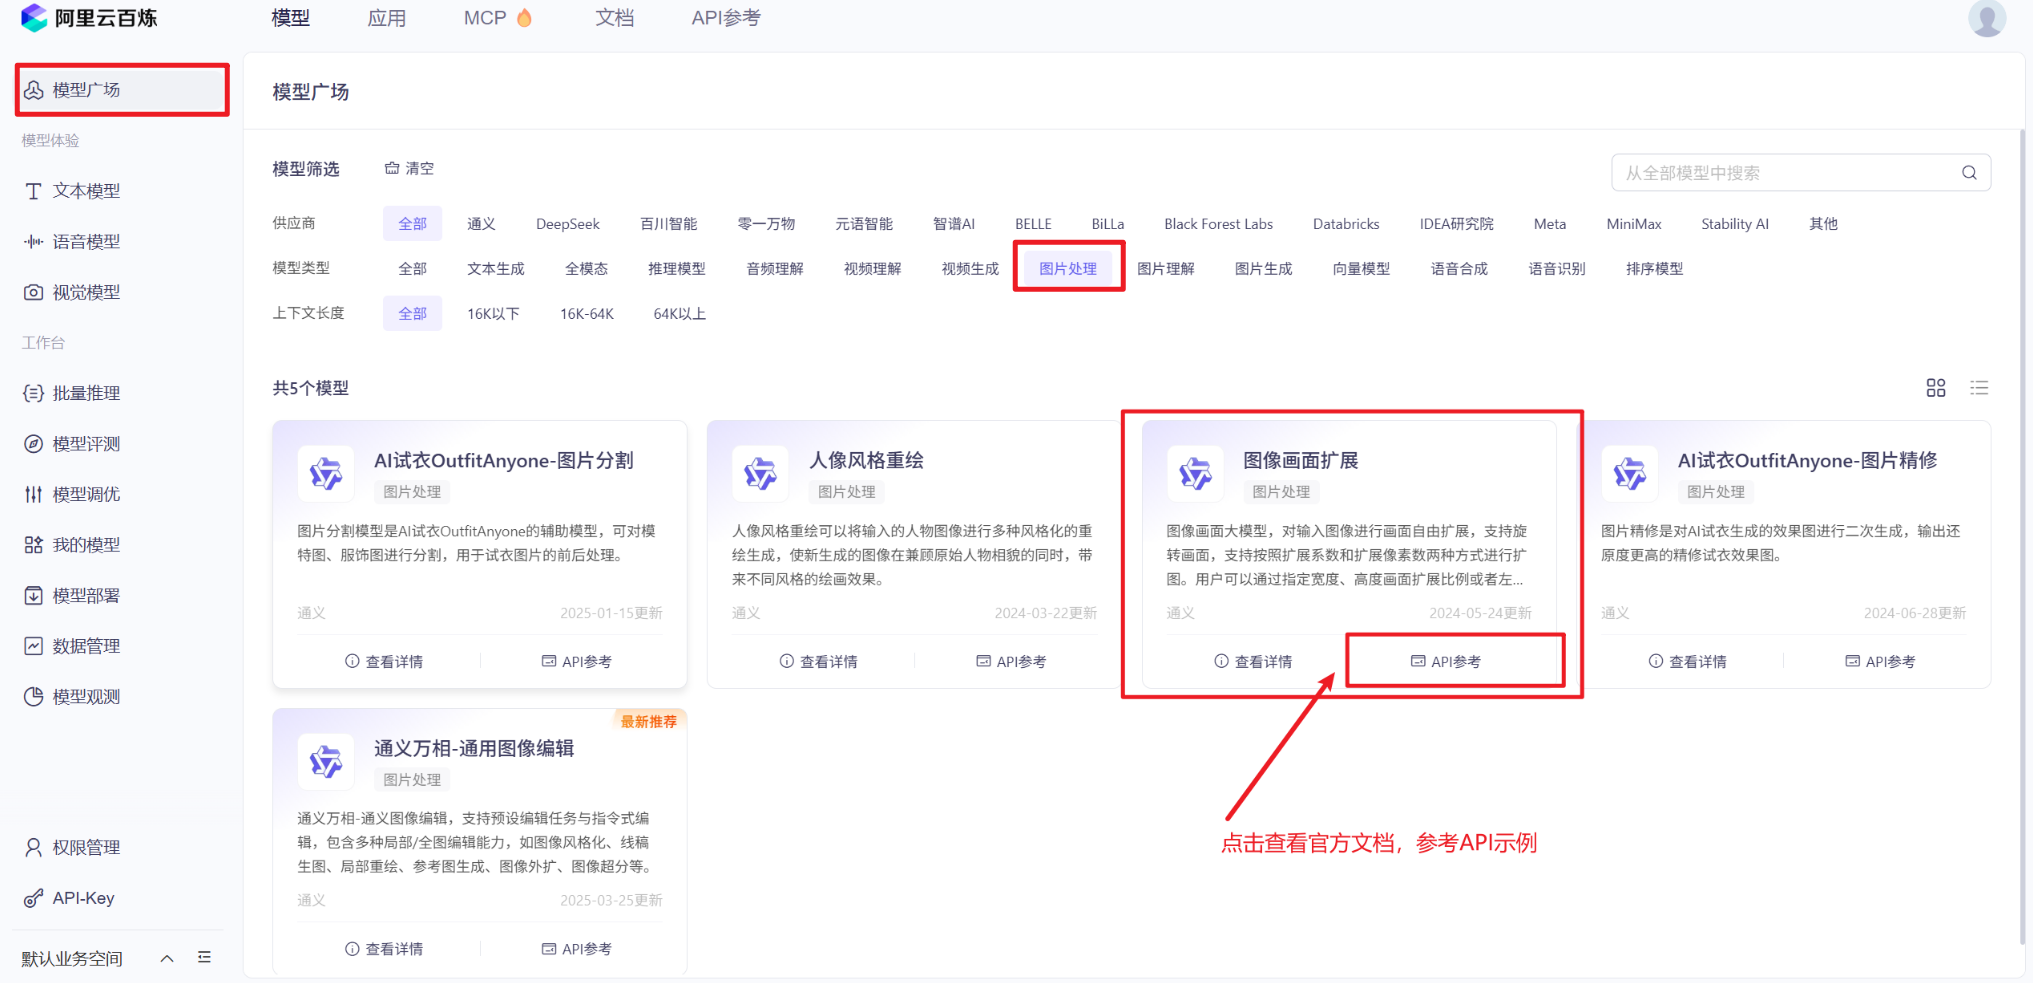The height and width of the screenshot is (983, 2033).
Task: Click the 我的模型 sidebar icon
Action: [x=33, y=545]
